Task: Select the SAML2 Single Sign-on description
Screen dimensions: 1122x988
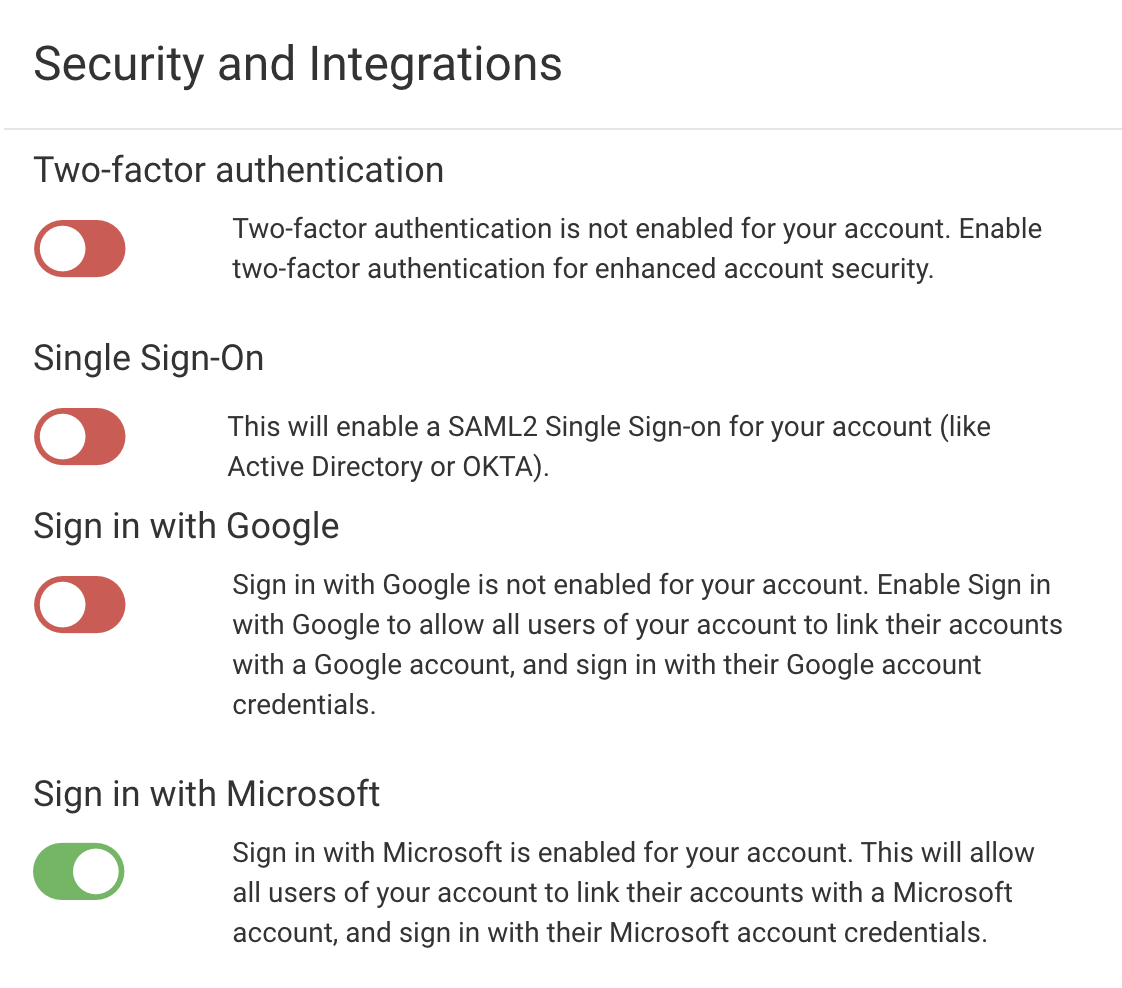Action: click(610, 446)
